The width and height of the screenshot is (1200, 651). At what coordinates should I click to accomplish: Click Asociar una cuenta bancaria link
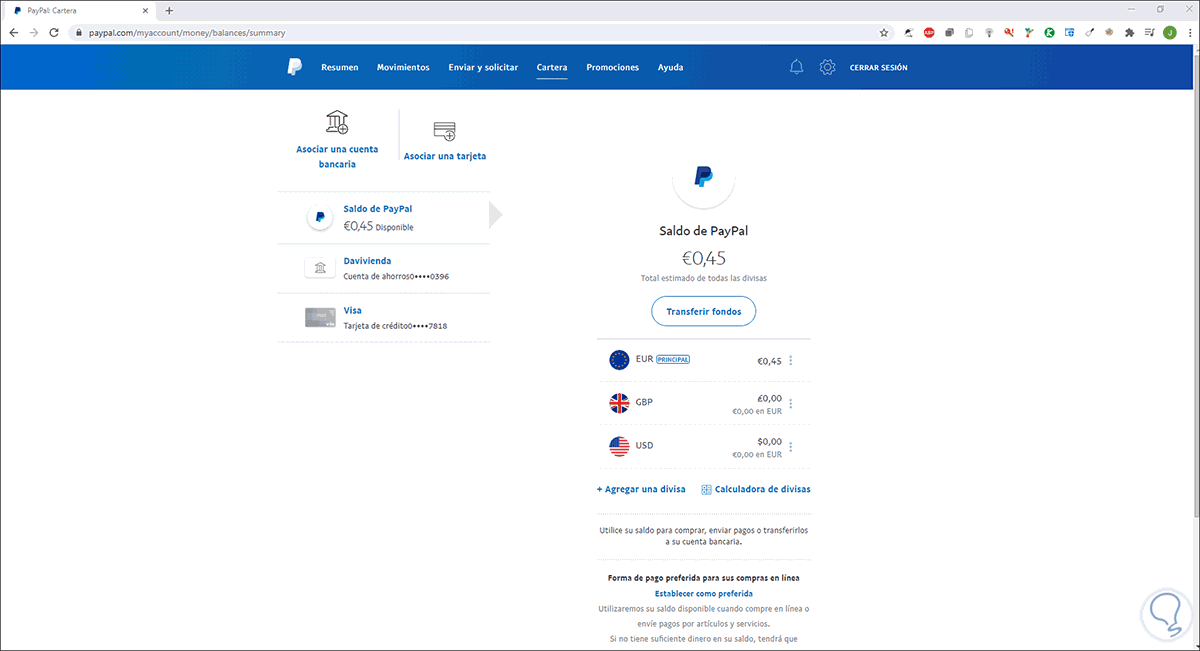[x=337, y=156]
